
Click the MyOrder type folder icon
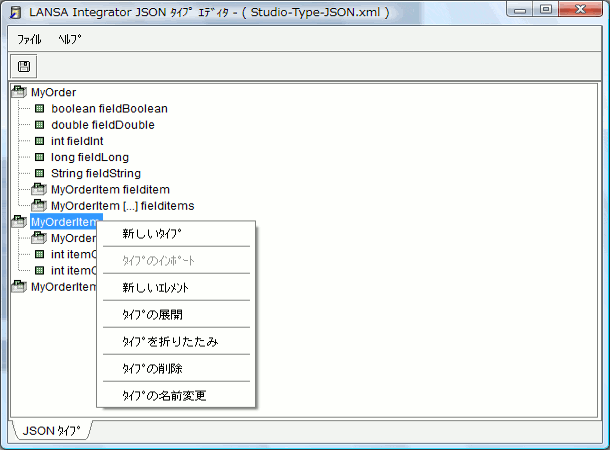tap(19, 92)
